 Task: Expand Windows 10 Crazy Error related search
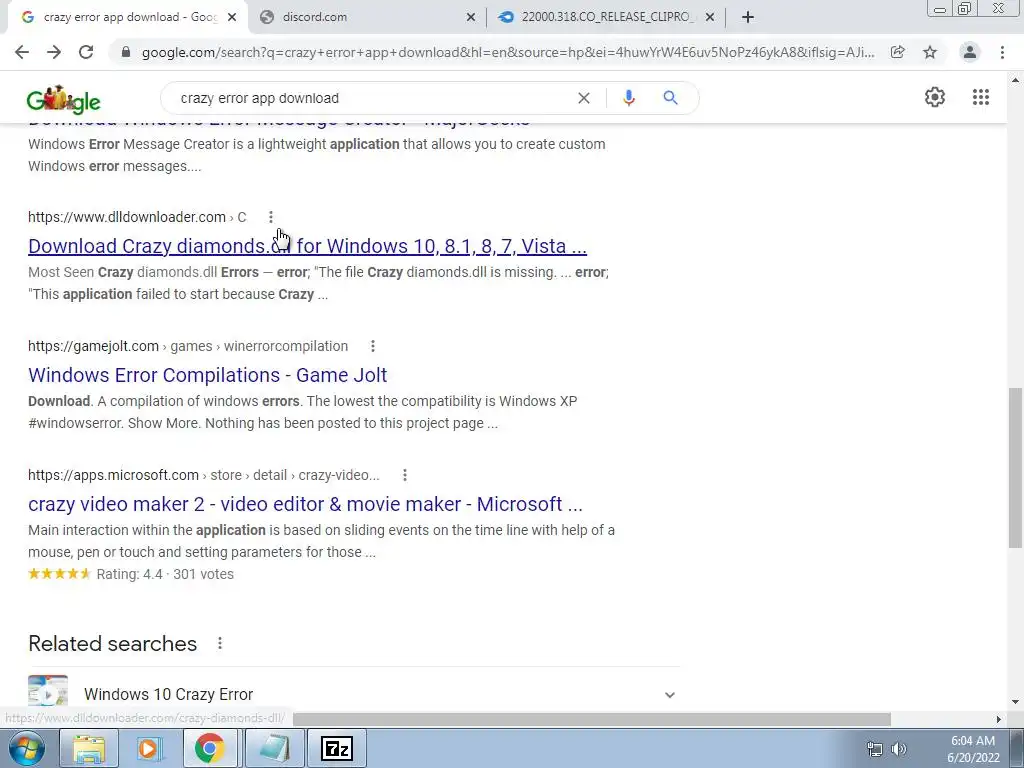coord(669,695)
